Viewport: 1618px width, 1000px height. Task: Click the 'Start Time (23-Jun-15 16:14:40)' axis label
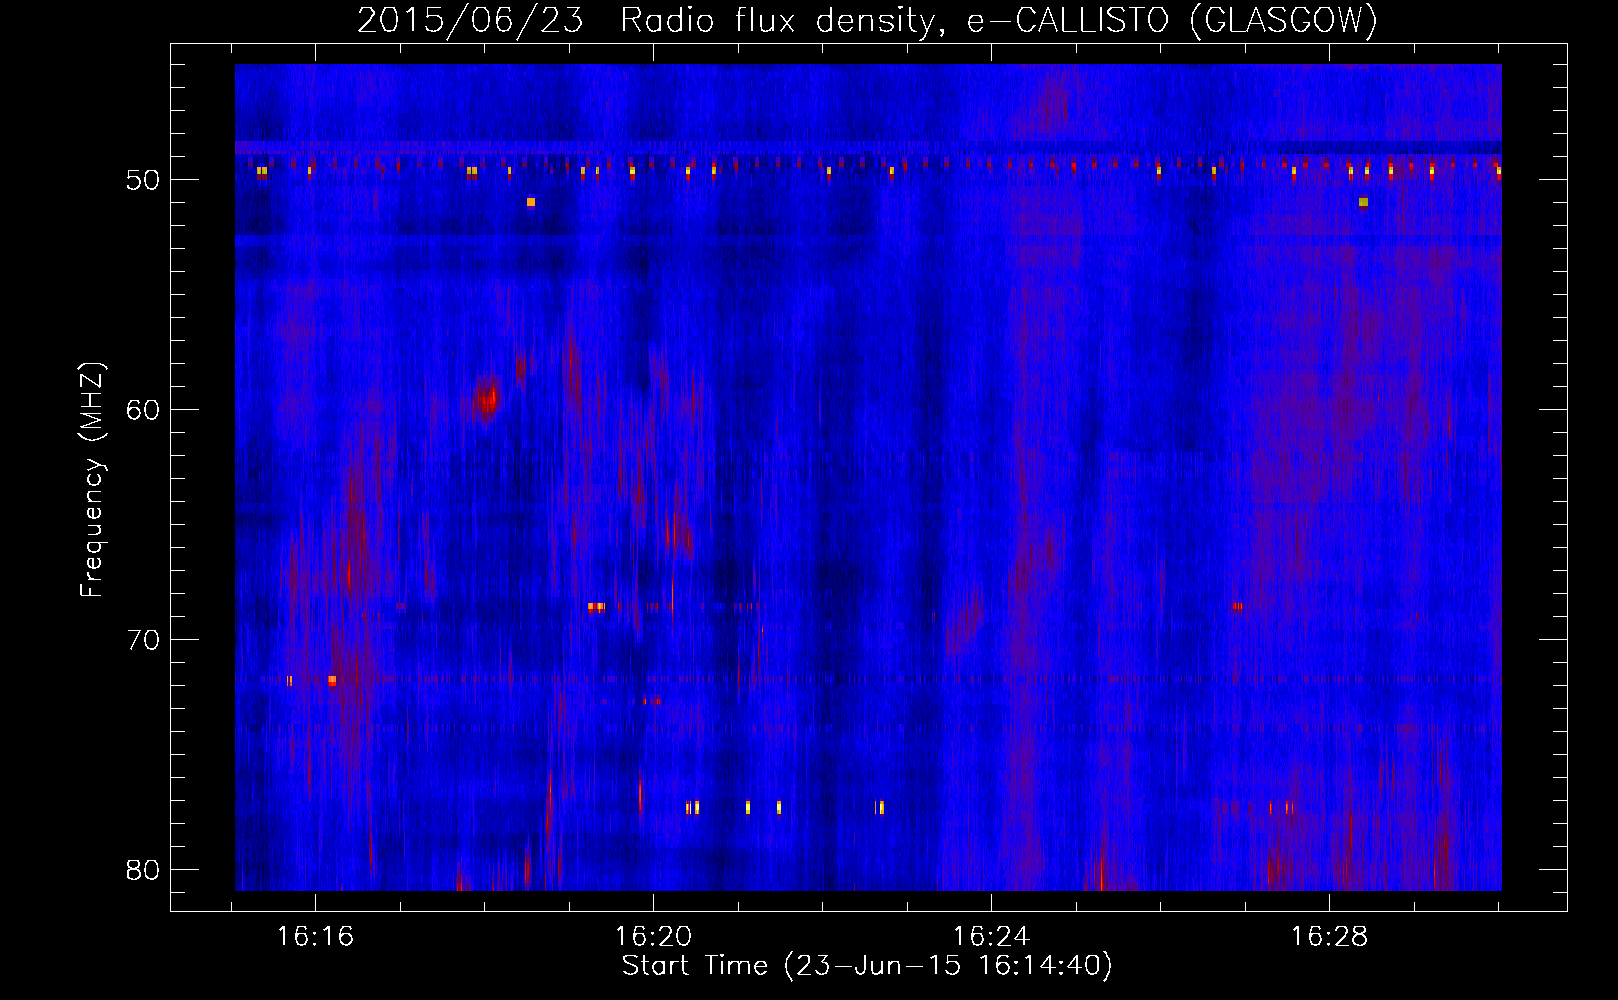867,966
